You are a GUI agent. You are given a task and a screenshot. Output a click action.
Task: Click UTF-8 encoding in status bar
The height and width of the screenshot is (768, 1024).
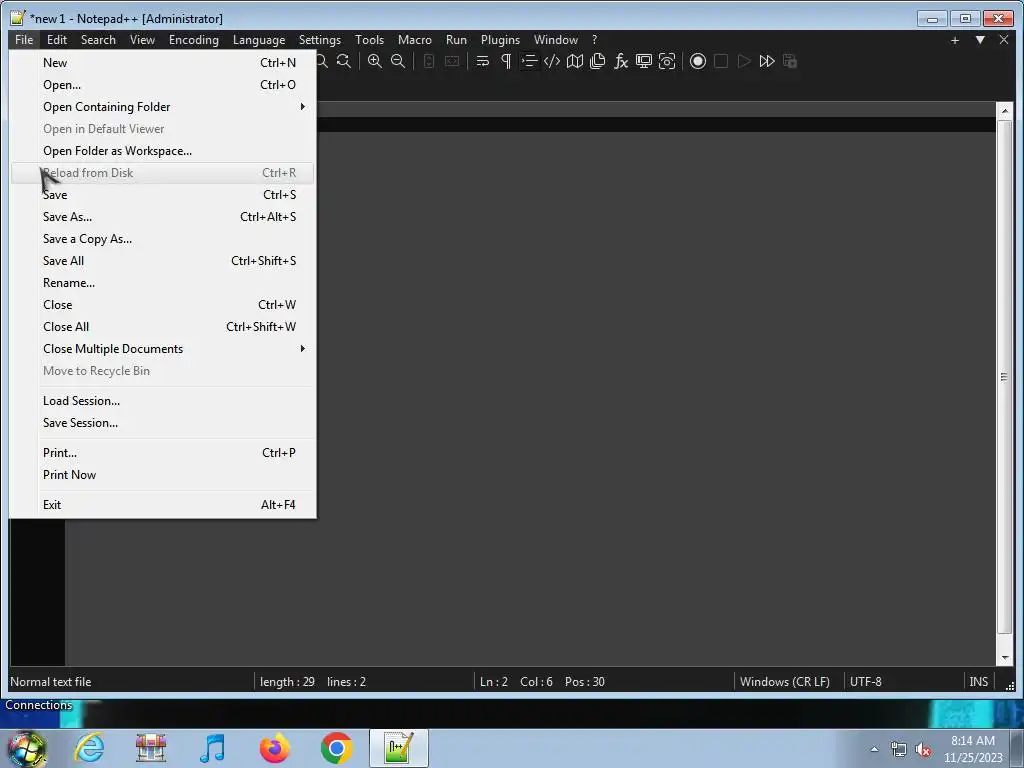tap(865, 682)
